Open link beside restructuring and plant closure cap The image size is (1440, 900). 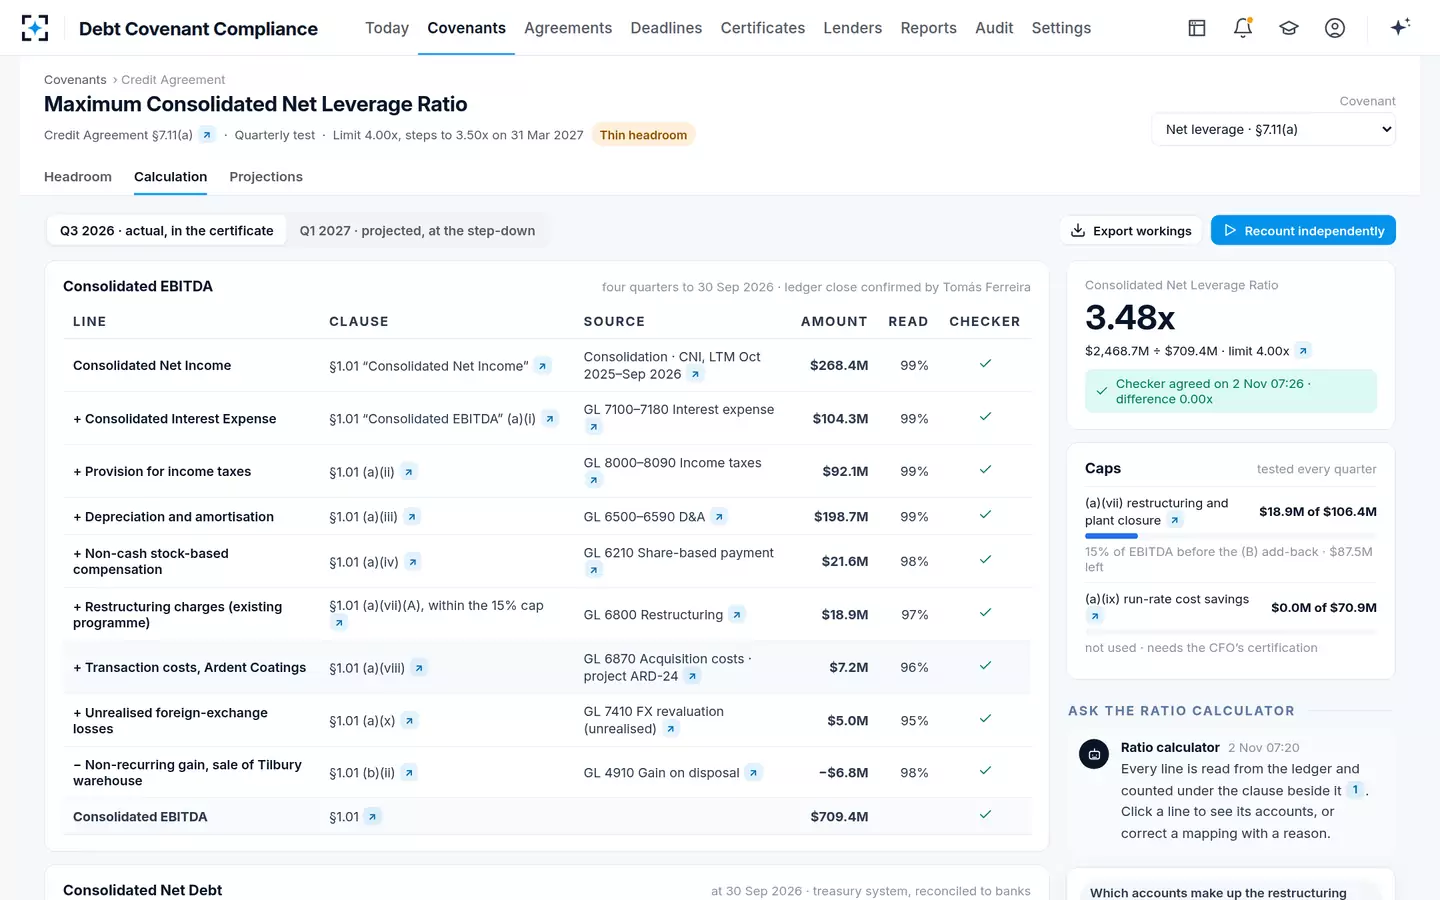point(1175,521)
